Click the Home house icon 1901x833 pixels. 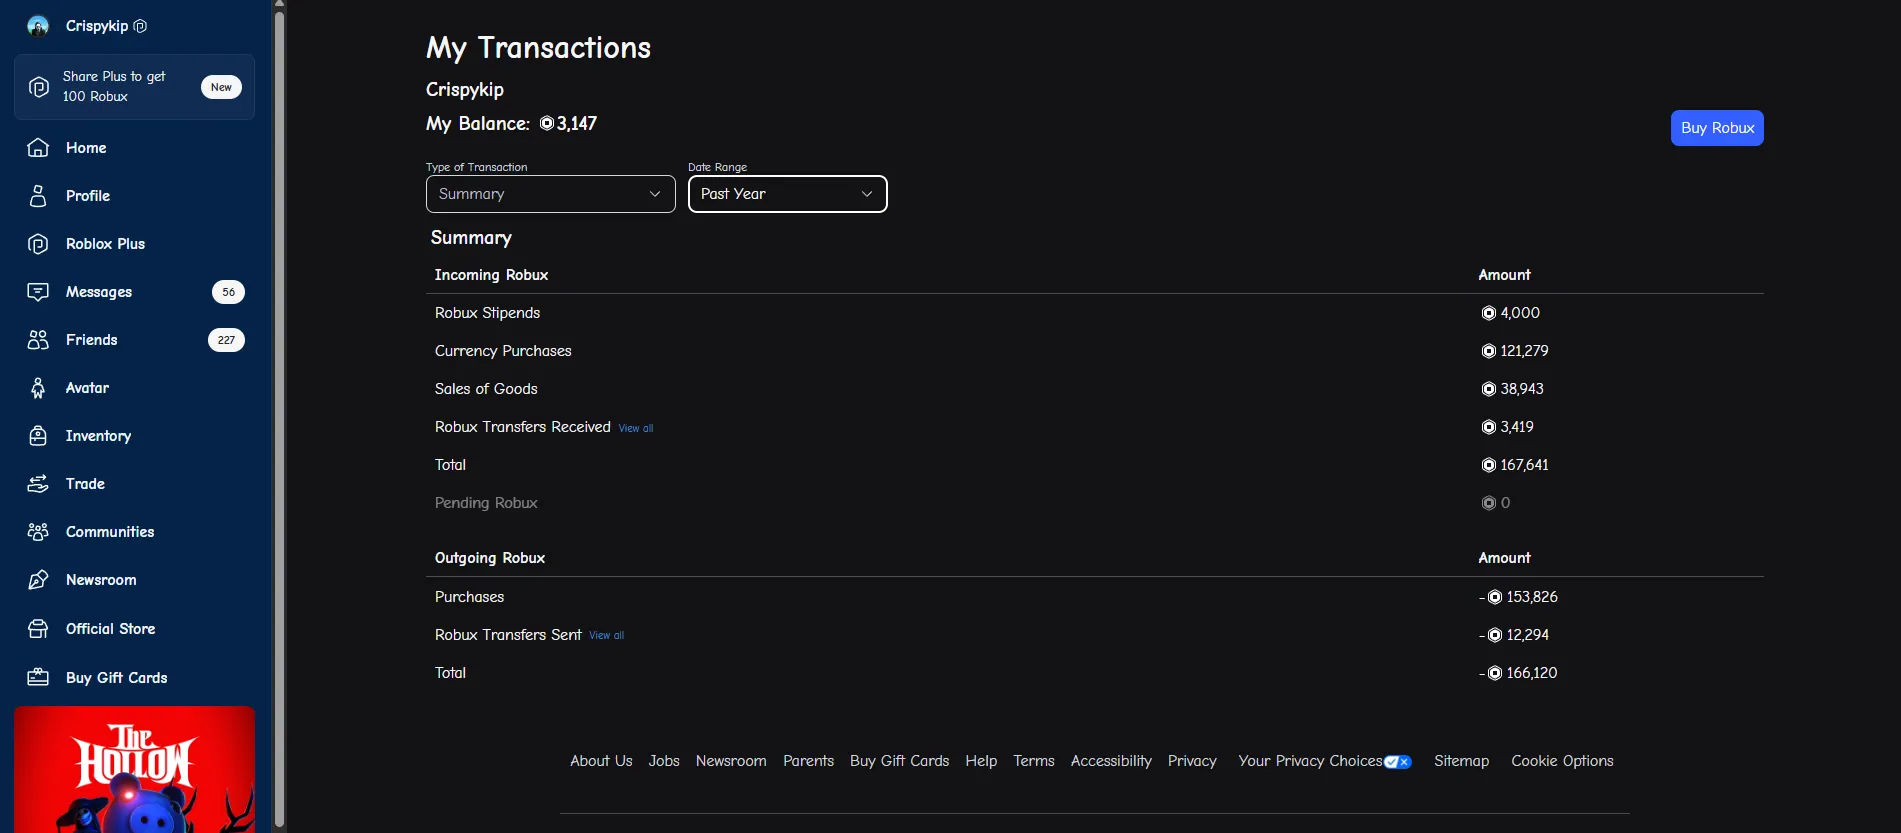[38, 148]
